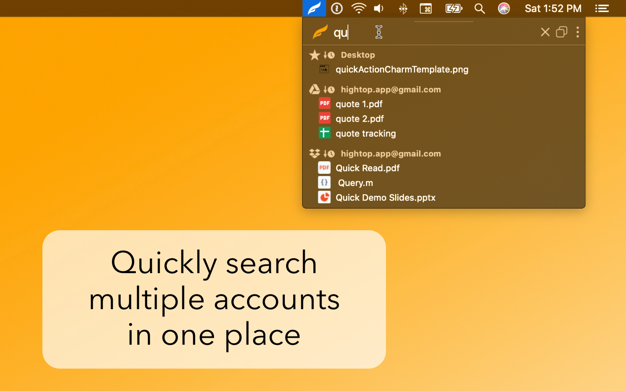The image size is (626, 391).
Task: Open Spotlight search in the menu bar
Action: tap(479, 8)
